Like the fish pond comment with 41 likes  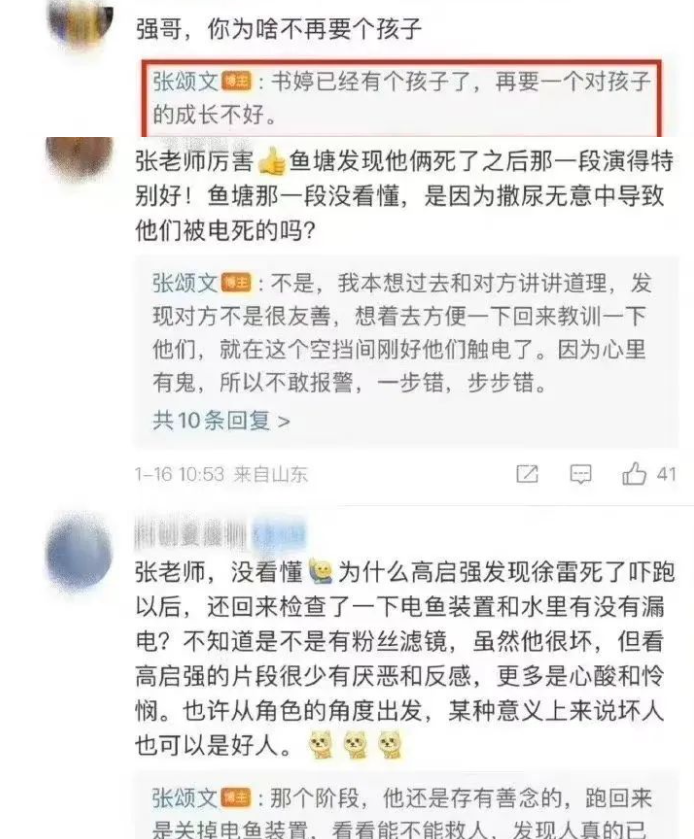tap(634, 474)
